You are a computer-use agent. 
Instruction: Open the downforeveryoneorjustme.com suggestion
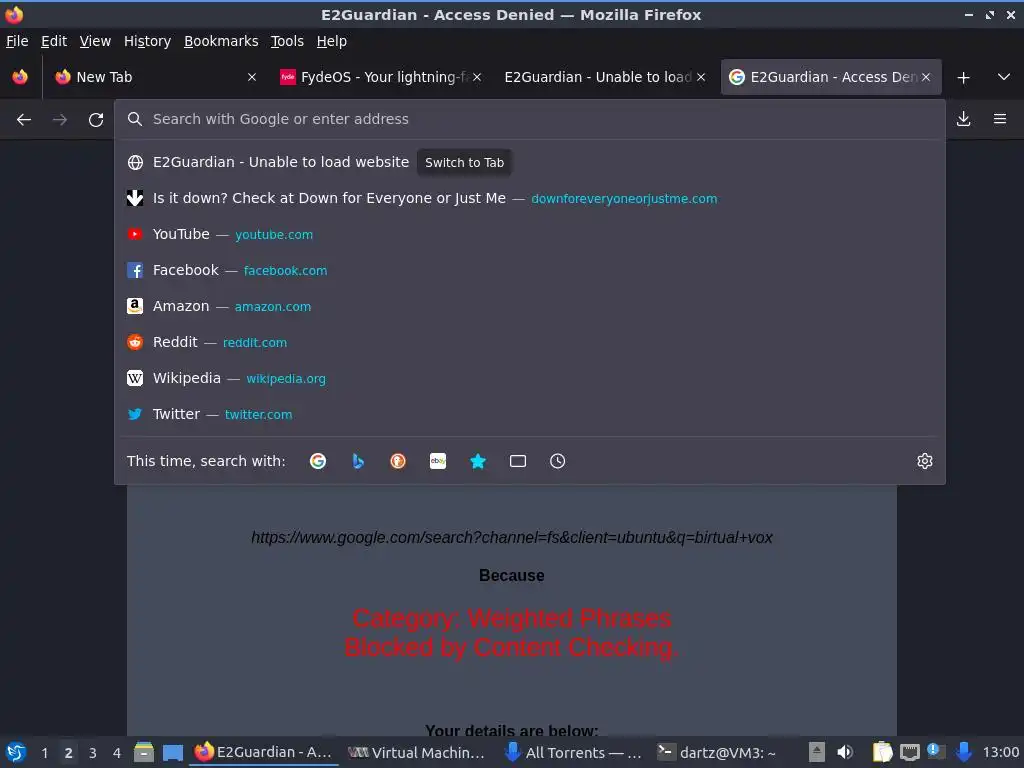tap(530, 198)
